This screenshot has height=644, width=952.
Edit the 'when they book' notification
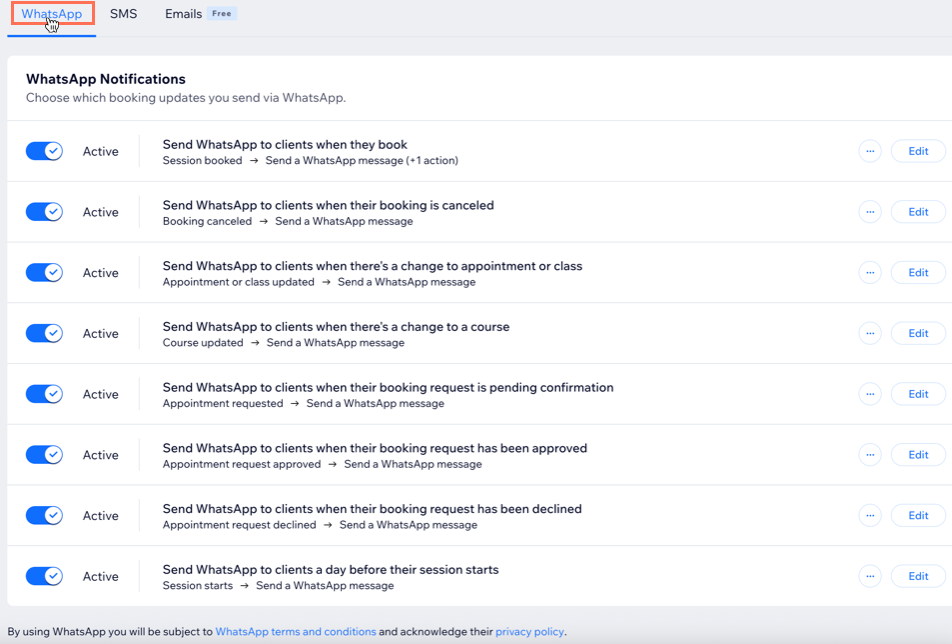[917, 151]
